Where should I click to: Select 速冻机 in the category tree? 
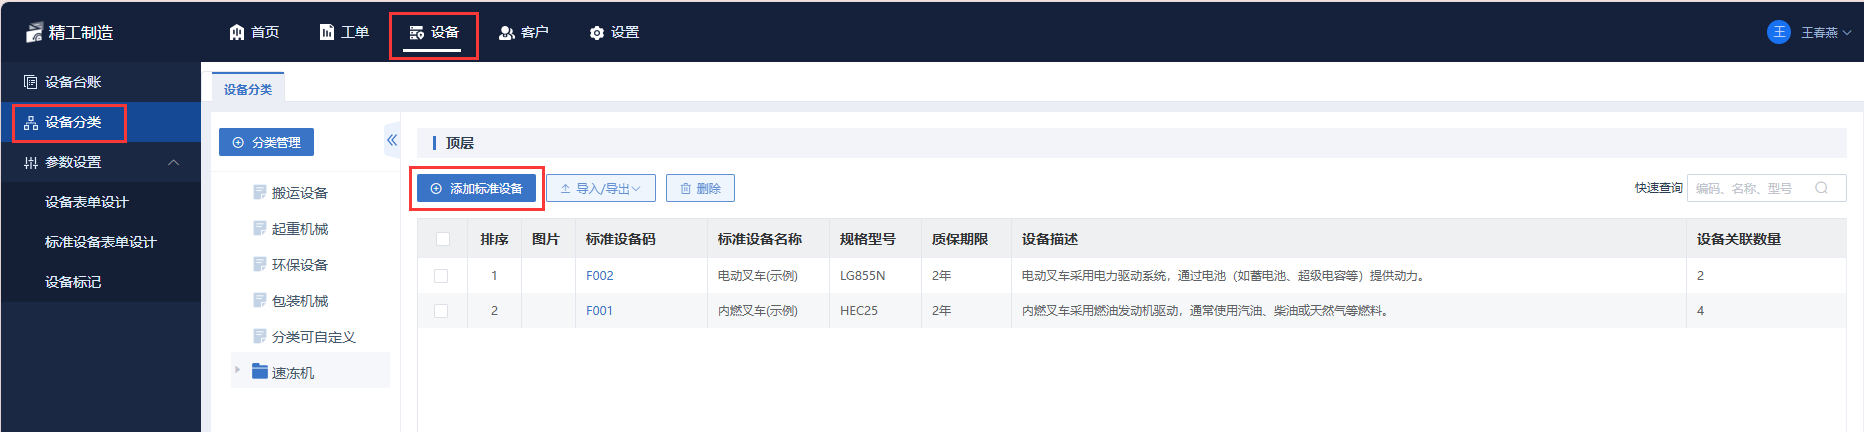(293, 372)
